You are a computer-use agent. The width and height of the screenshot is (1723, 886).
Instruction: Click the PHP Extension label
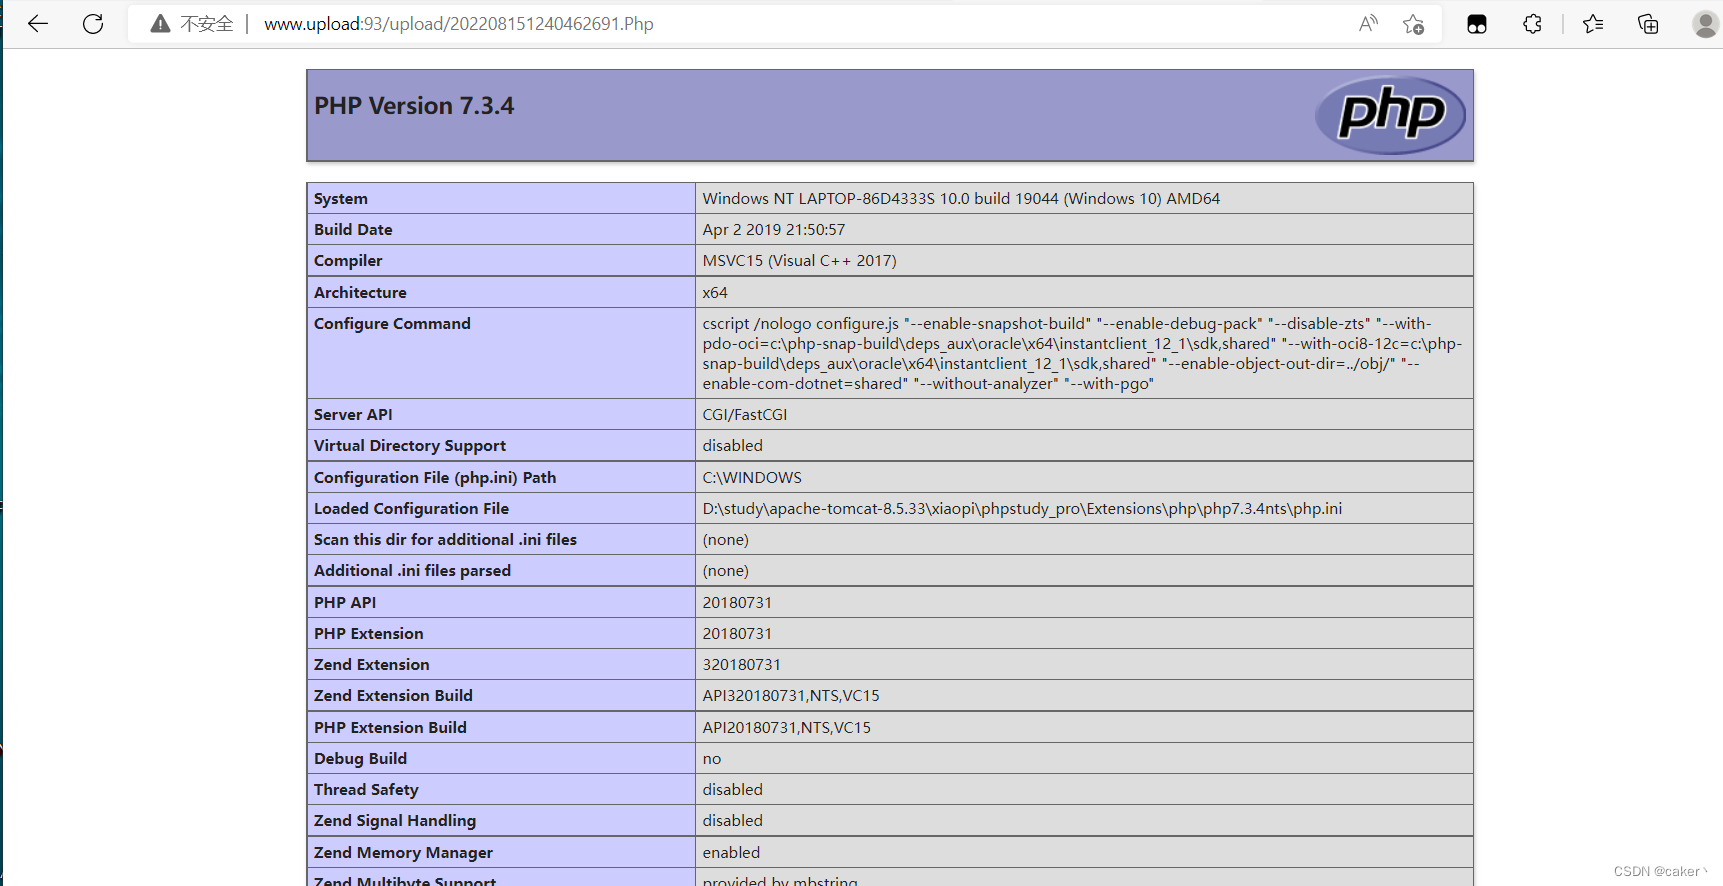point(369,634)
